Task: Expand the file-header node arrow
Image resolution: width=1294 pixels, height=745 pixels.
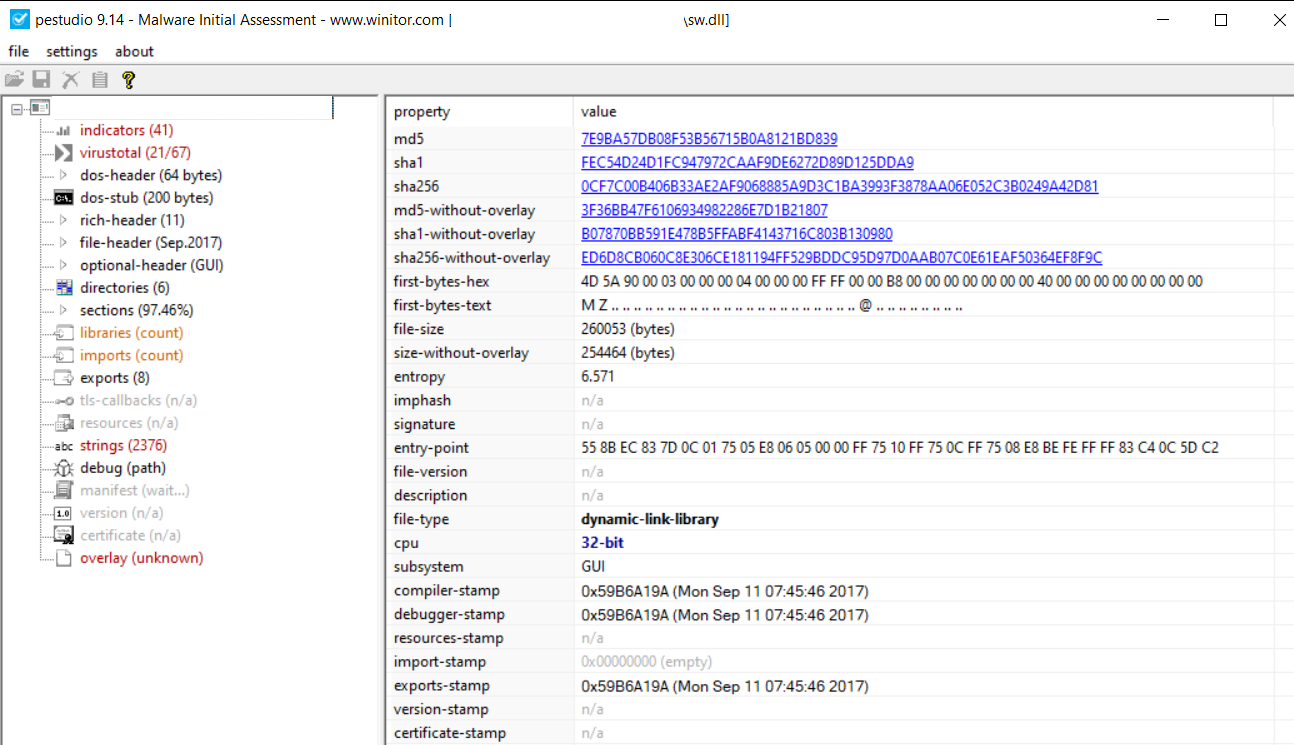Action: (x=64, y=243)
